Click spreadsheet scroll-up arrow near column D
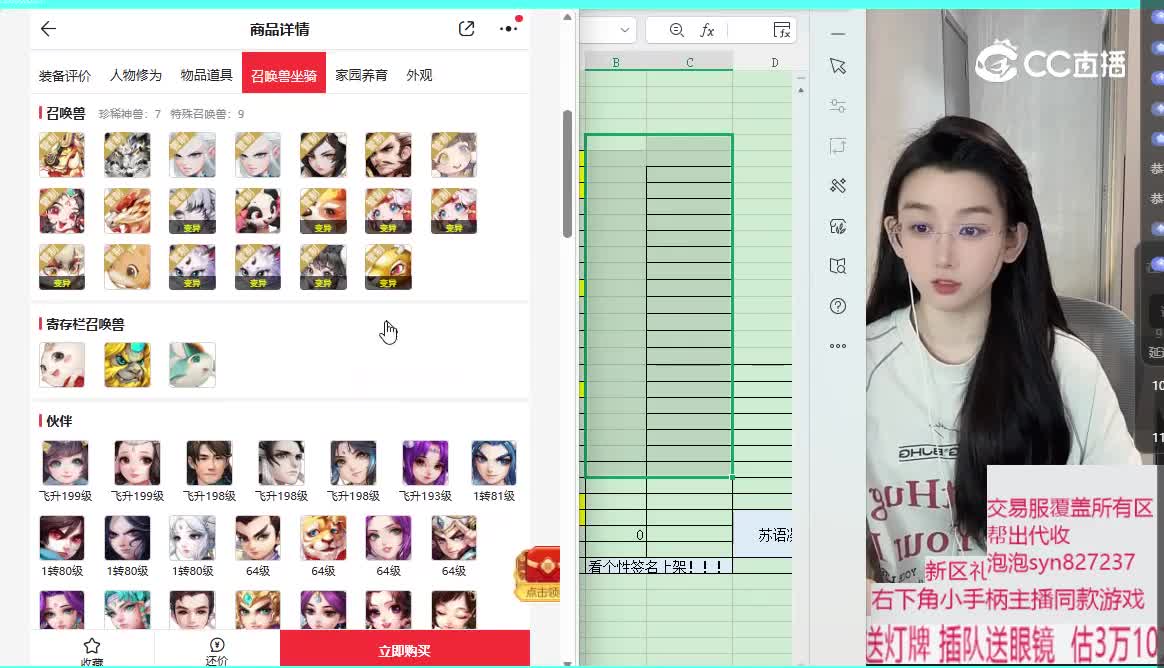The height and width of the screenshot is (668, 1164). pyautogui.click(x=801, y=90)
